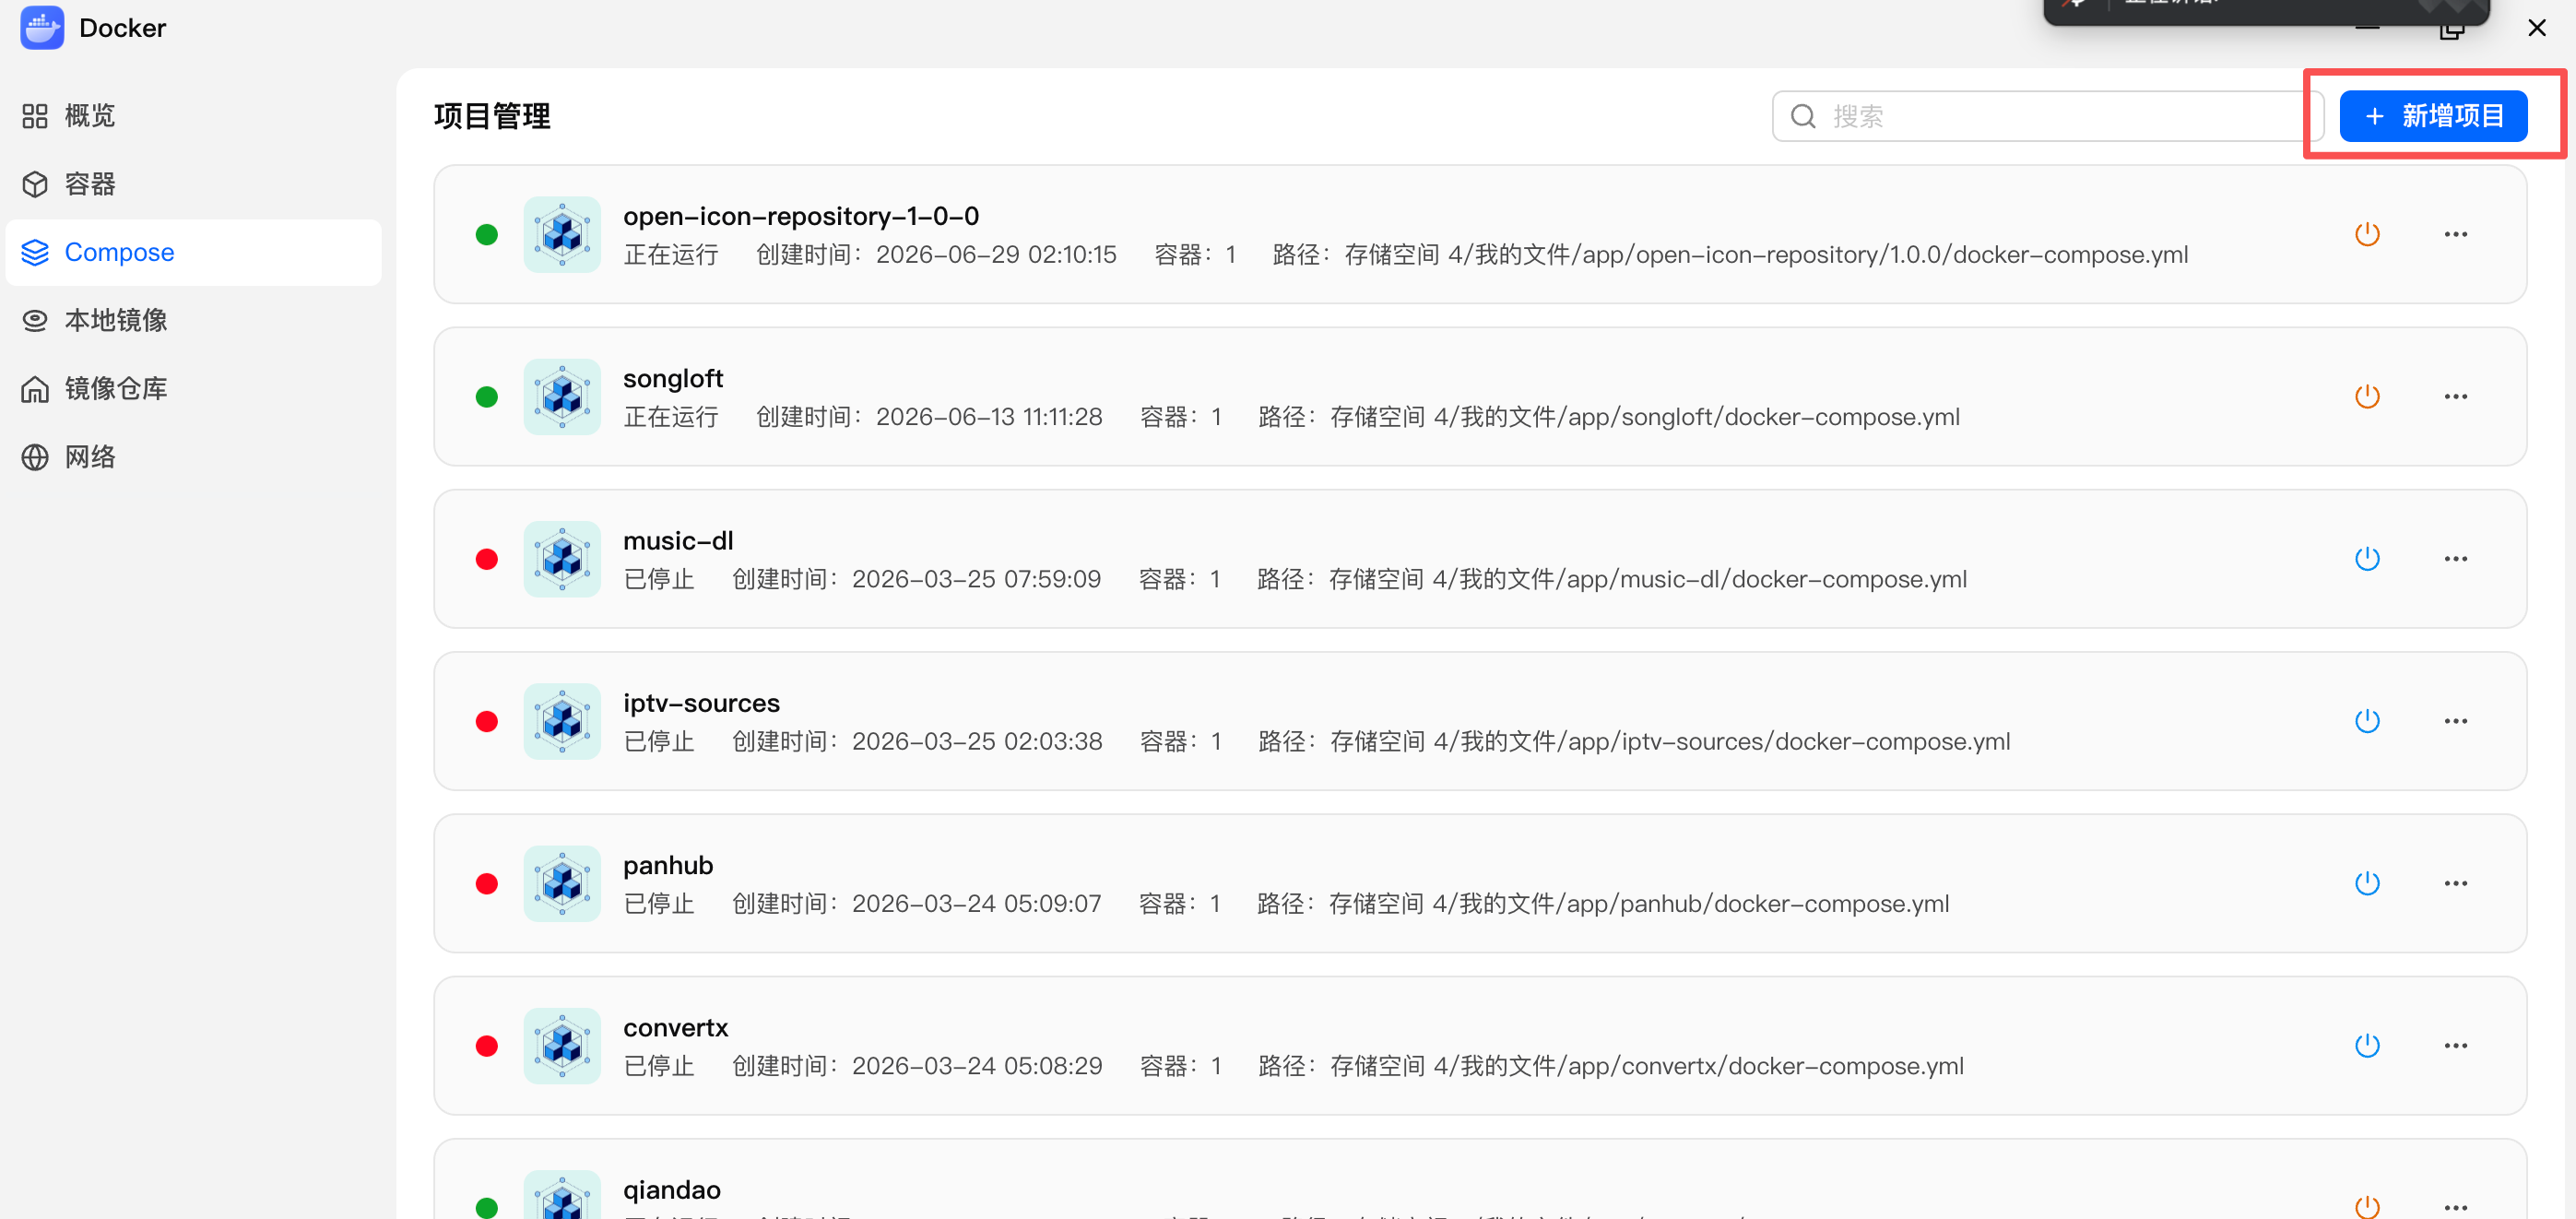Viewport: 2576px width, 1219px height.
Task: Switch to the 网络 network page
Action: (192, 457)
